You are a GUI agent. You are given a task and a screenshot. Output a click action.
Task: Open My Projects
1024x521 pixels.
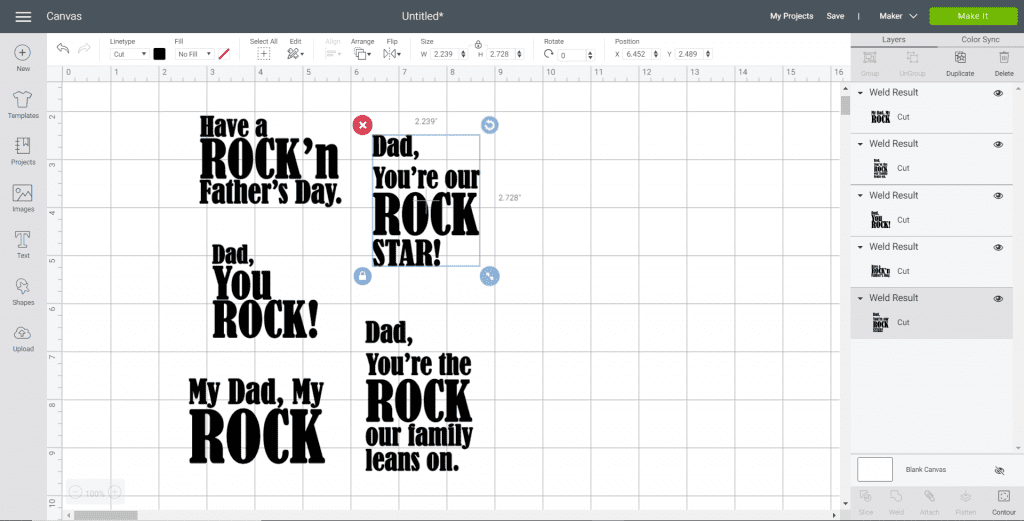point(792,16)
